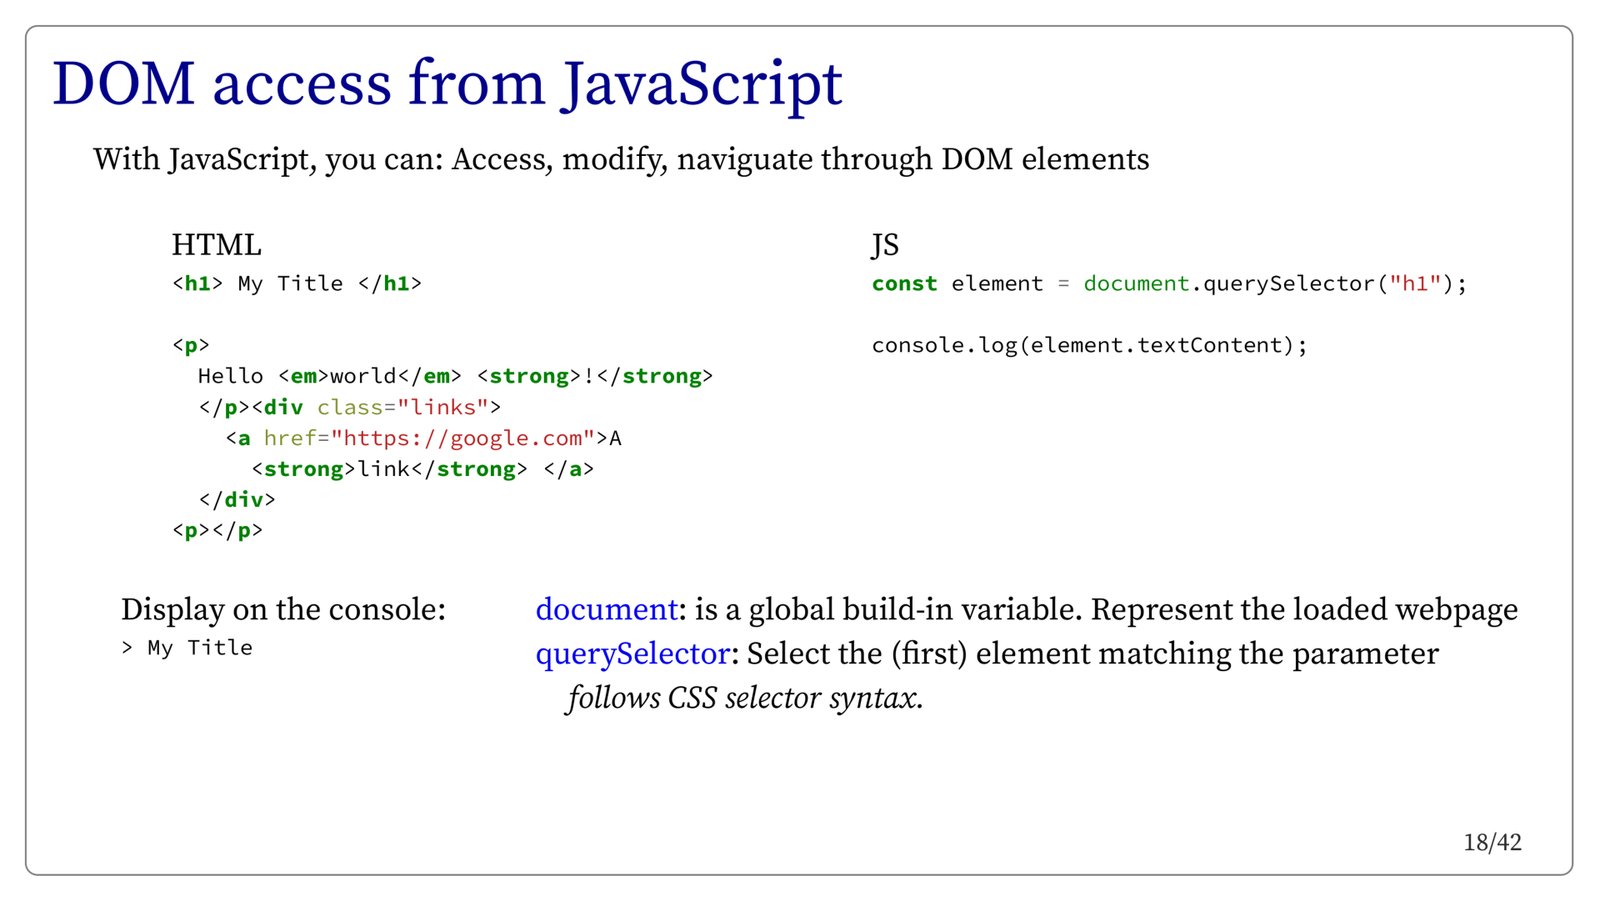Open the https://google.com URL in the code
This screenshot has height=902, width=1600.
click(462, 438)
